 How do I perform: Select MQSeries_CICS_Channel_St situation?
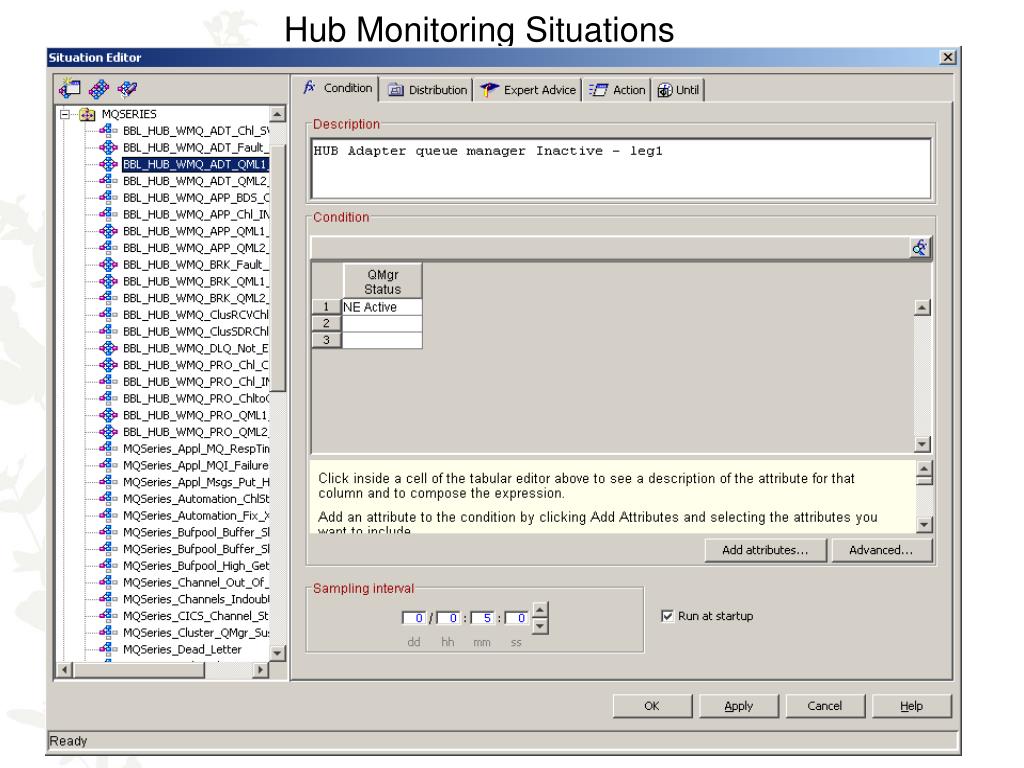click(195, 616)
